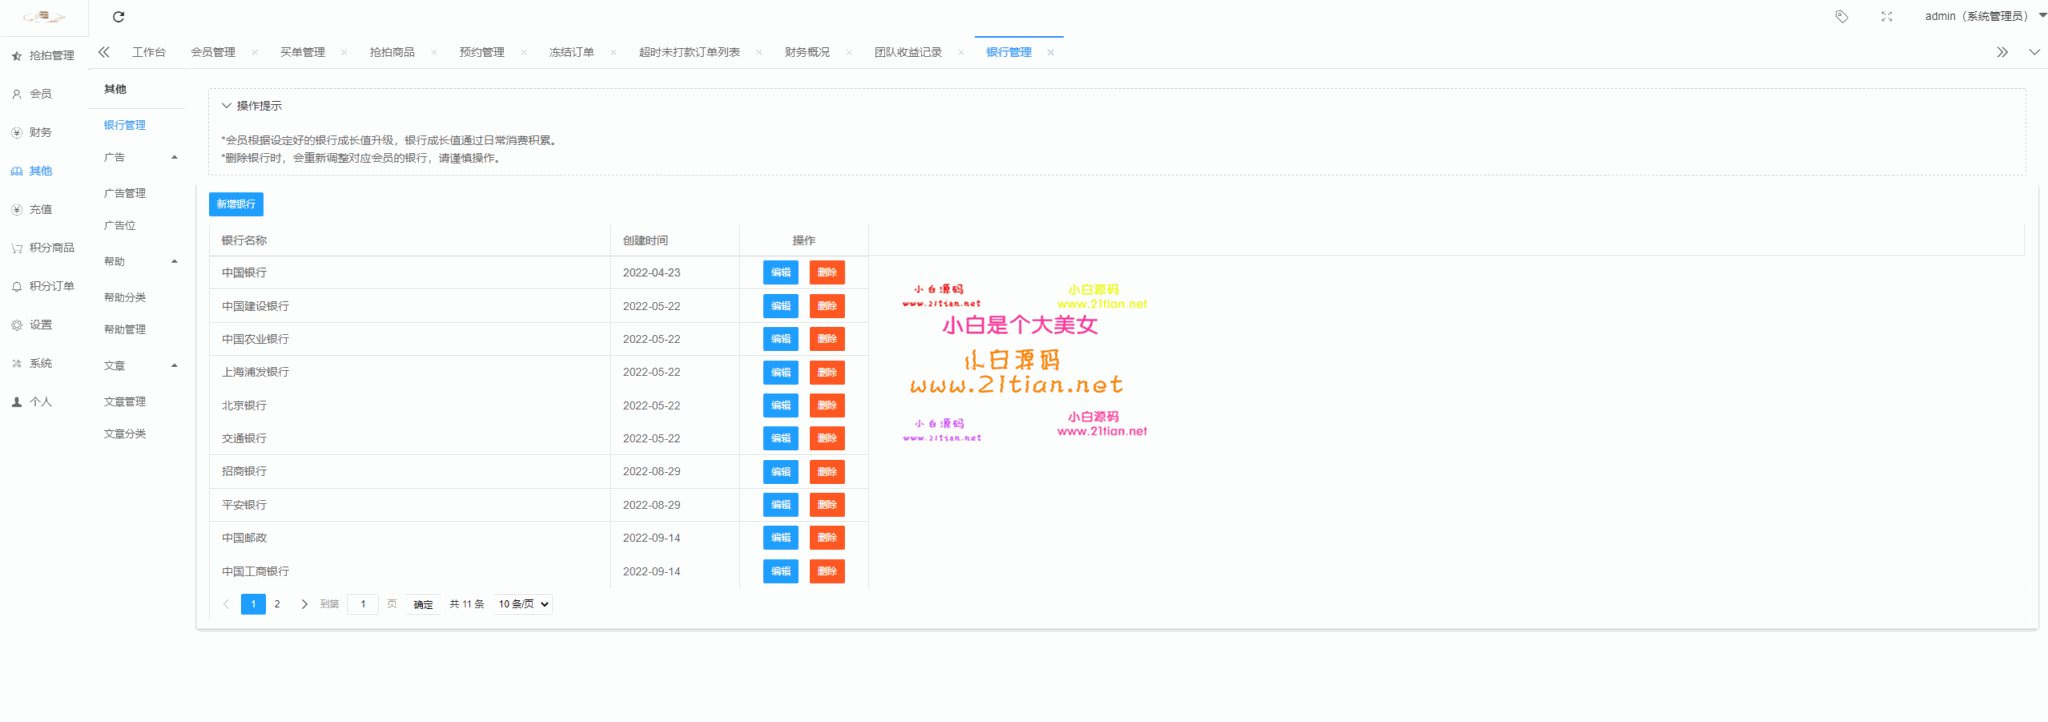Viewport: 2048px width, 722px height.
Task: Open 财务 in left sidebar
Action: tap(32, 132)
